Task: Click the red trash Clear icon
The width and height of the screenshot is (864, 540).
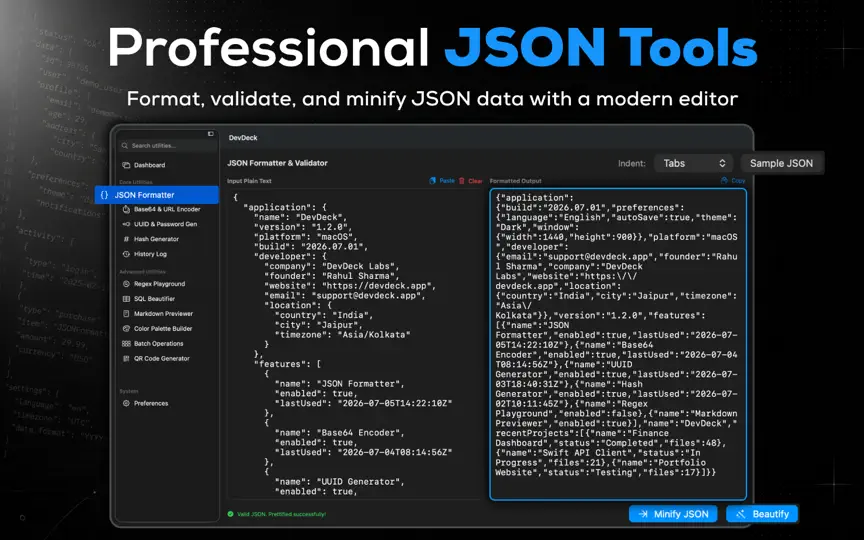Action: tap(462, 181)
